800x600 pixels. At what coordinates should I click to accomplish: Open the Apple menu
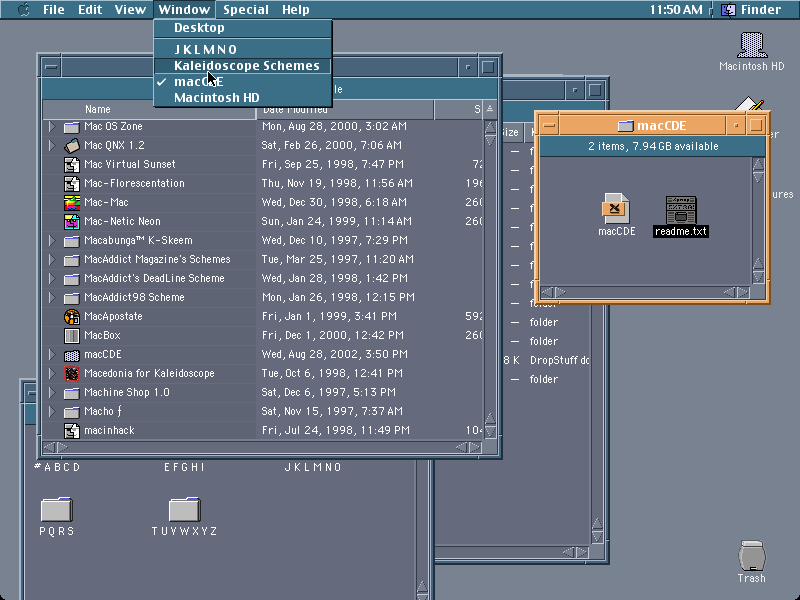(x=23, y=9)
